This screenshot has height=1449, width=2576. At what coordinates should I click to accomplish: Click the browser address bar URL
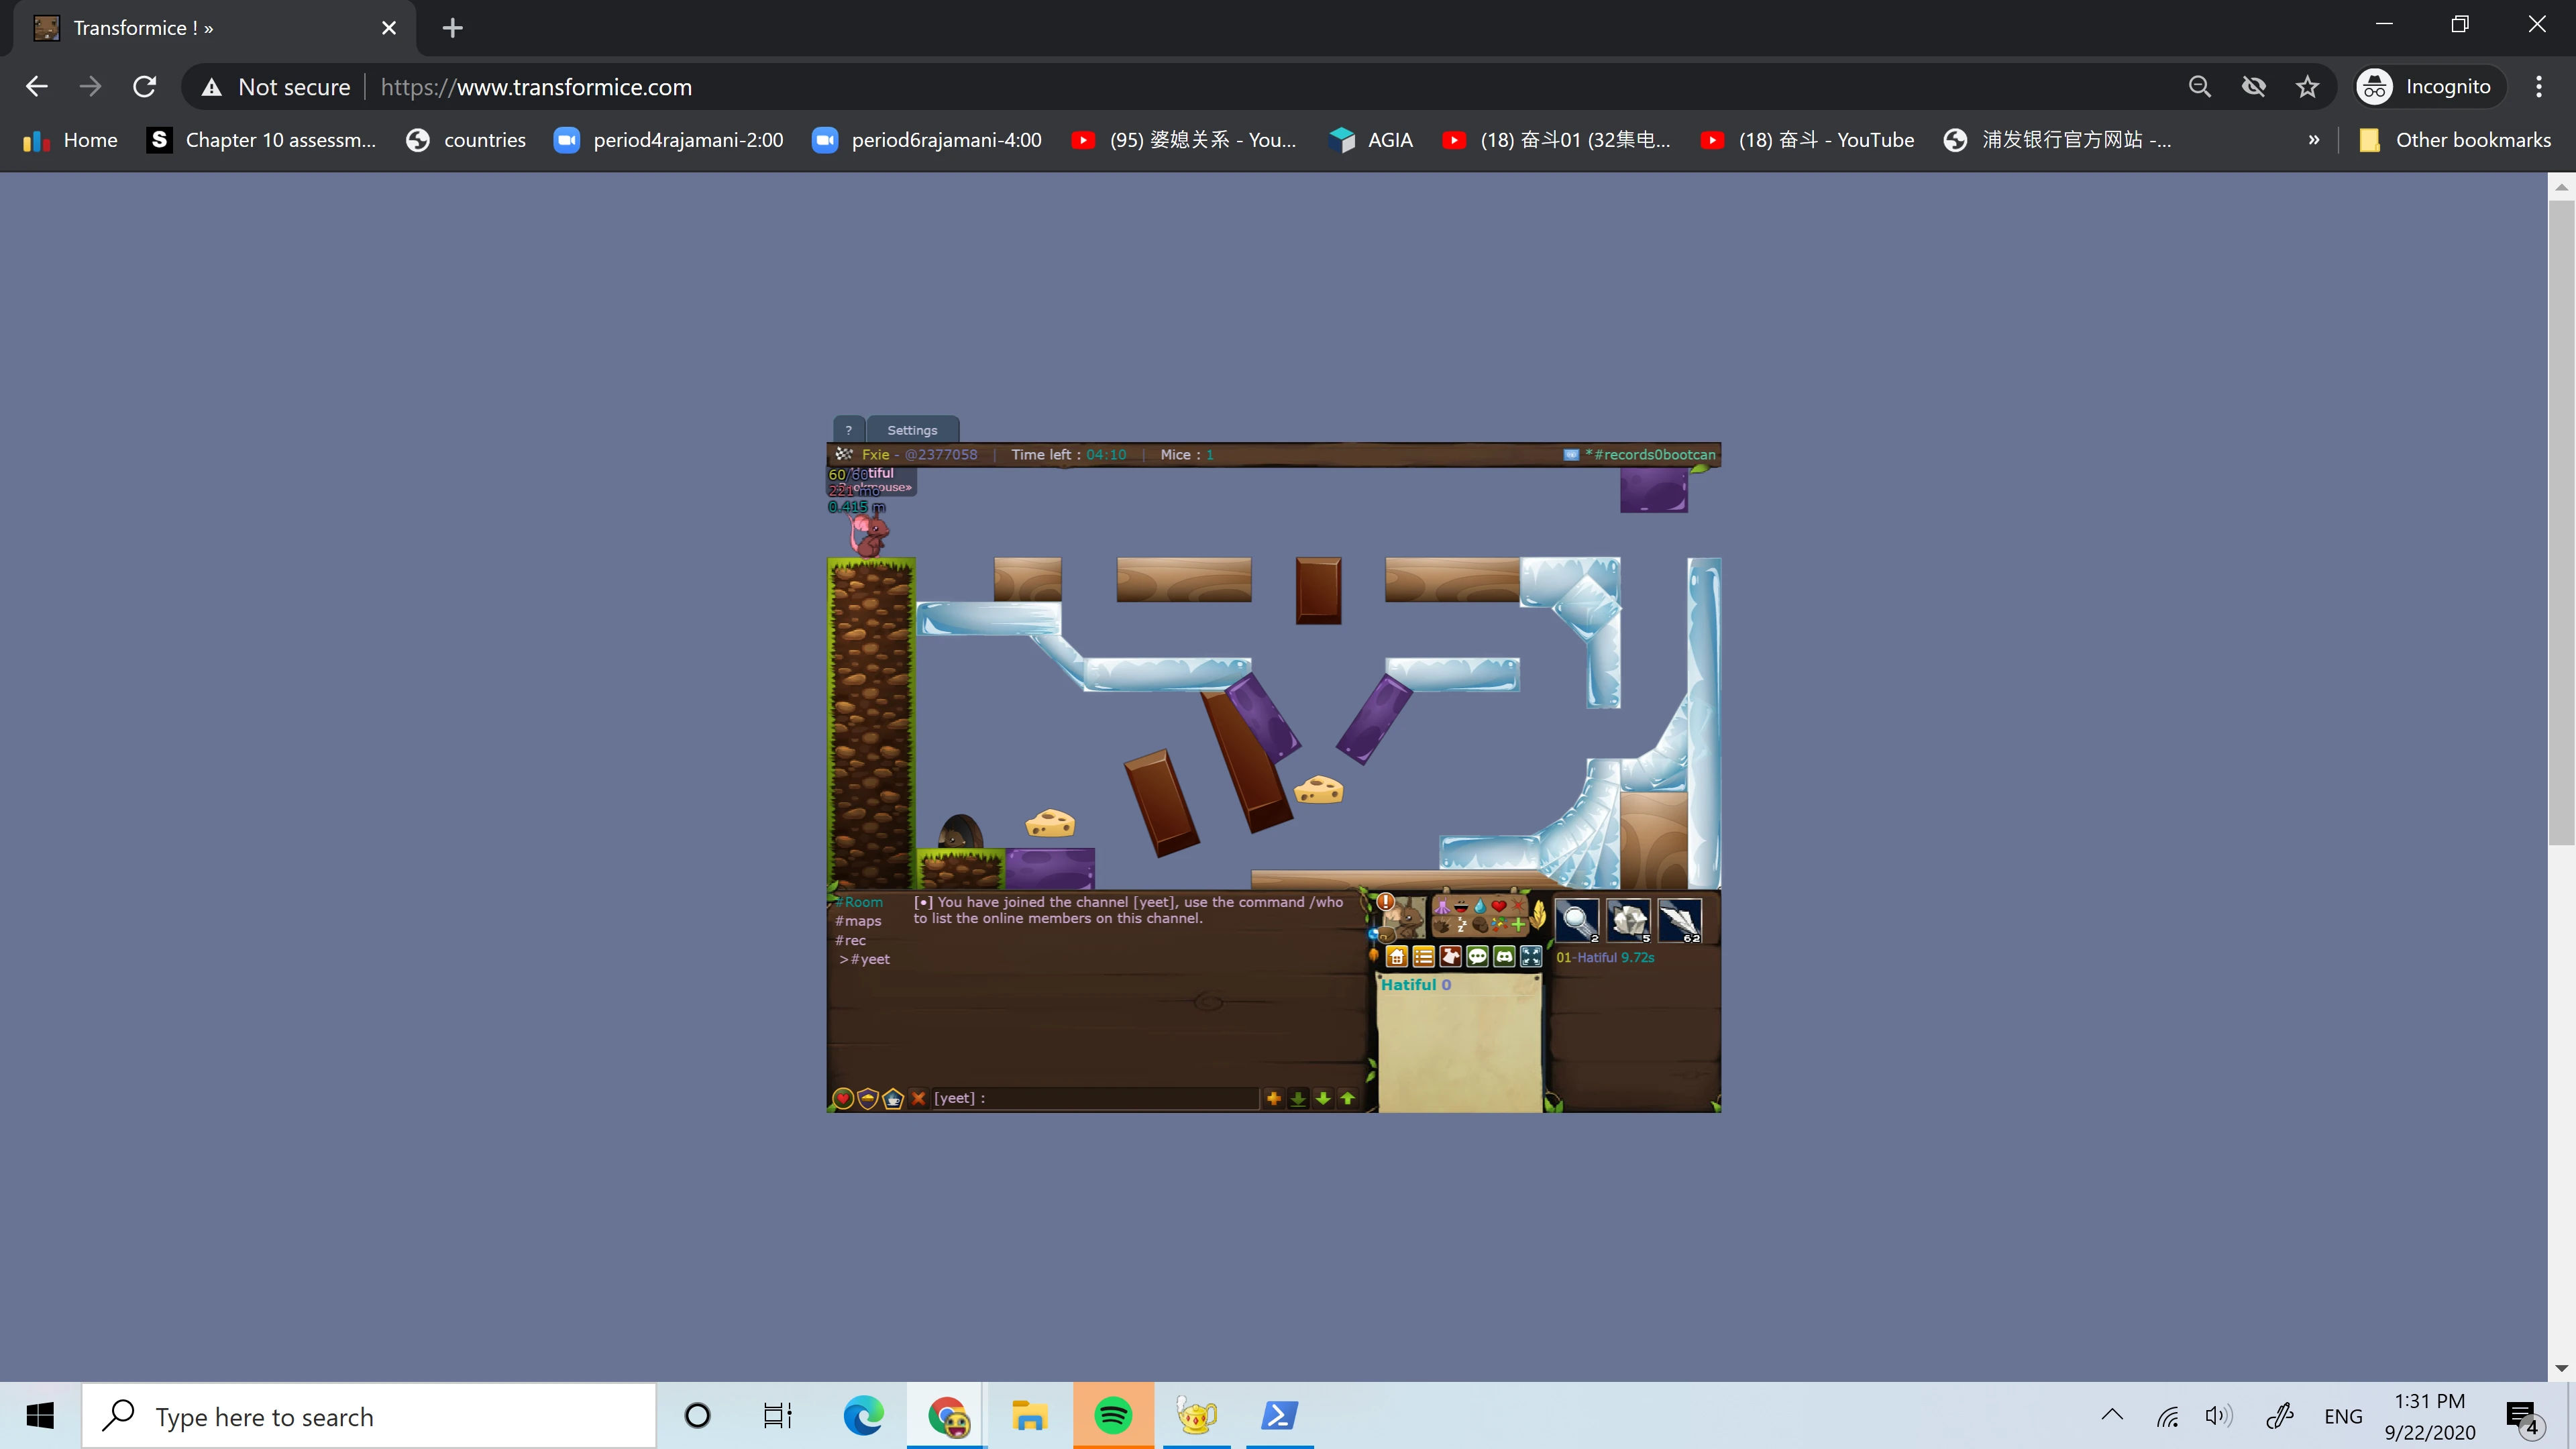point(536,87)
